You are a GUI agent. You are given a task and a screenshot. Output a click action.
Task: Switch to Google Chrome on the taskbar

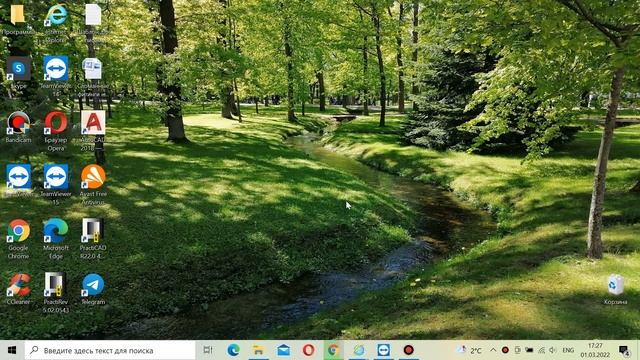(333, 350)
